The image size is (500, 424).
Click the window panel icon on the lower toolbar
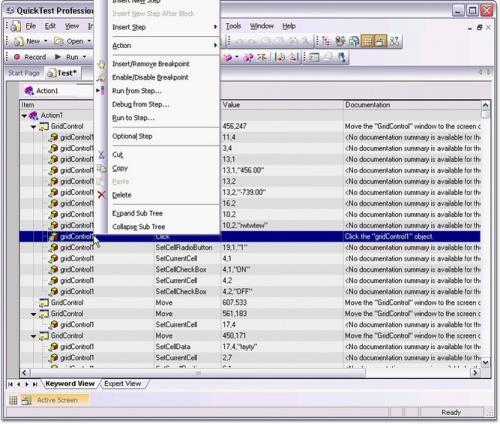(x=314, y=57)
